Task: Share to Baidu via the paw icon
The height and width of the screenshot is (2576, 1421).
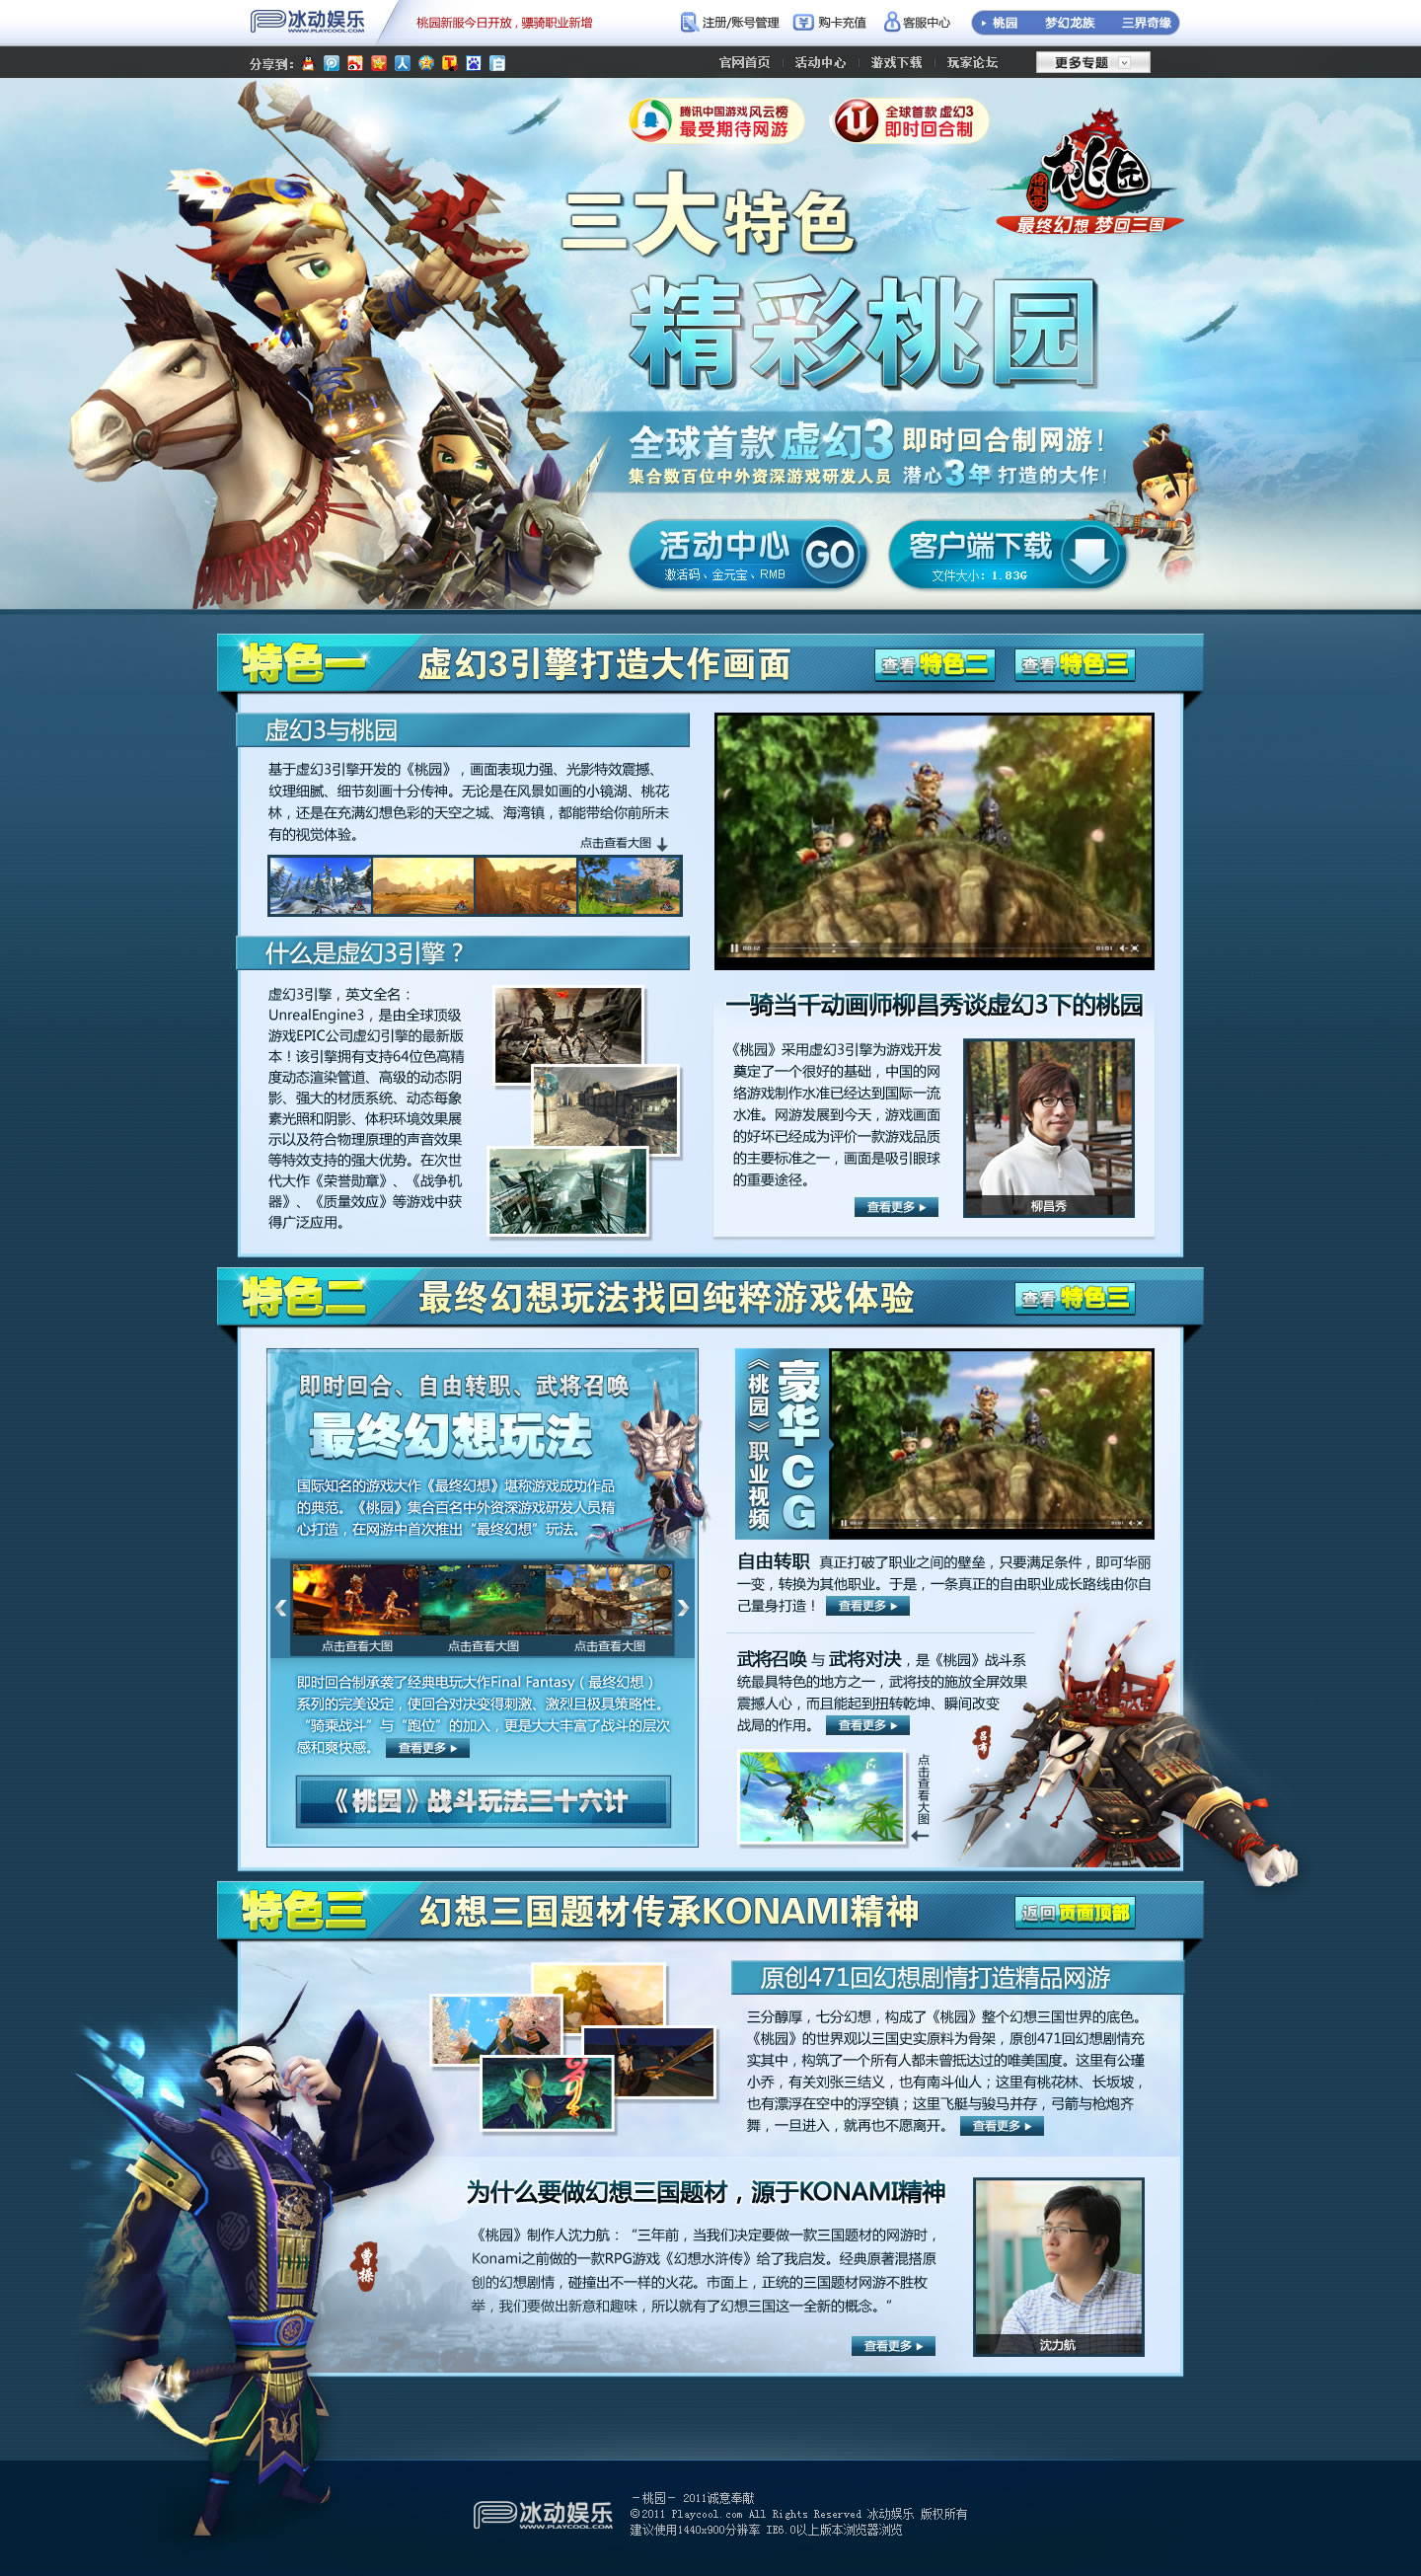Action: 473,63
